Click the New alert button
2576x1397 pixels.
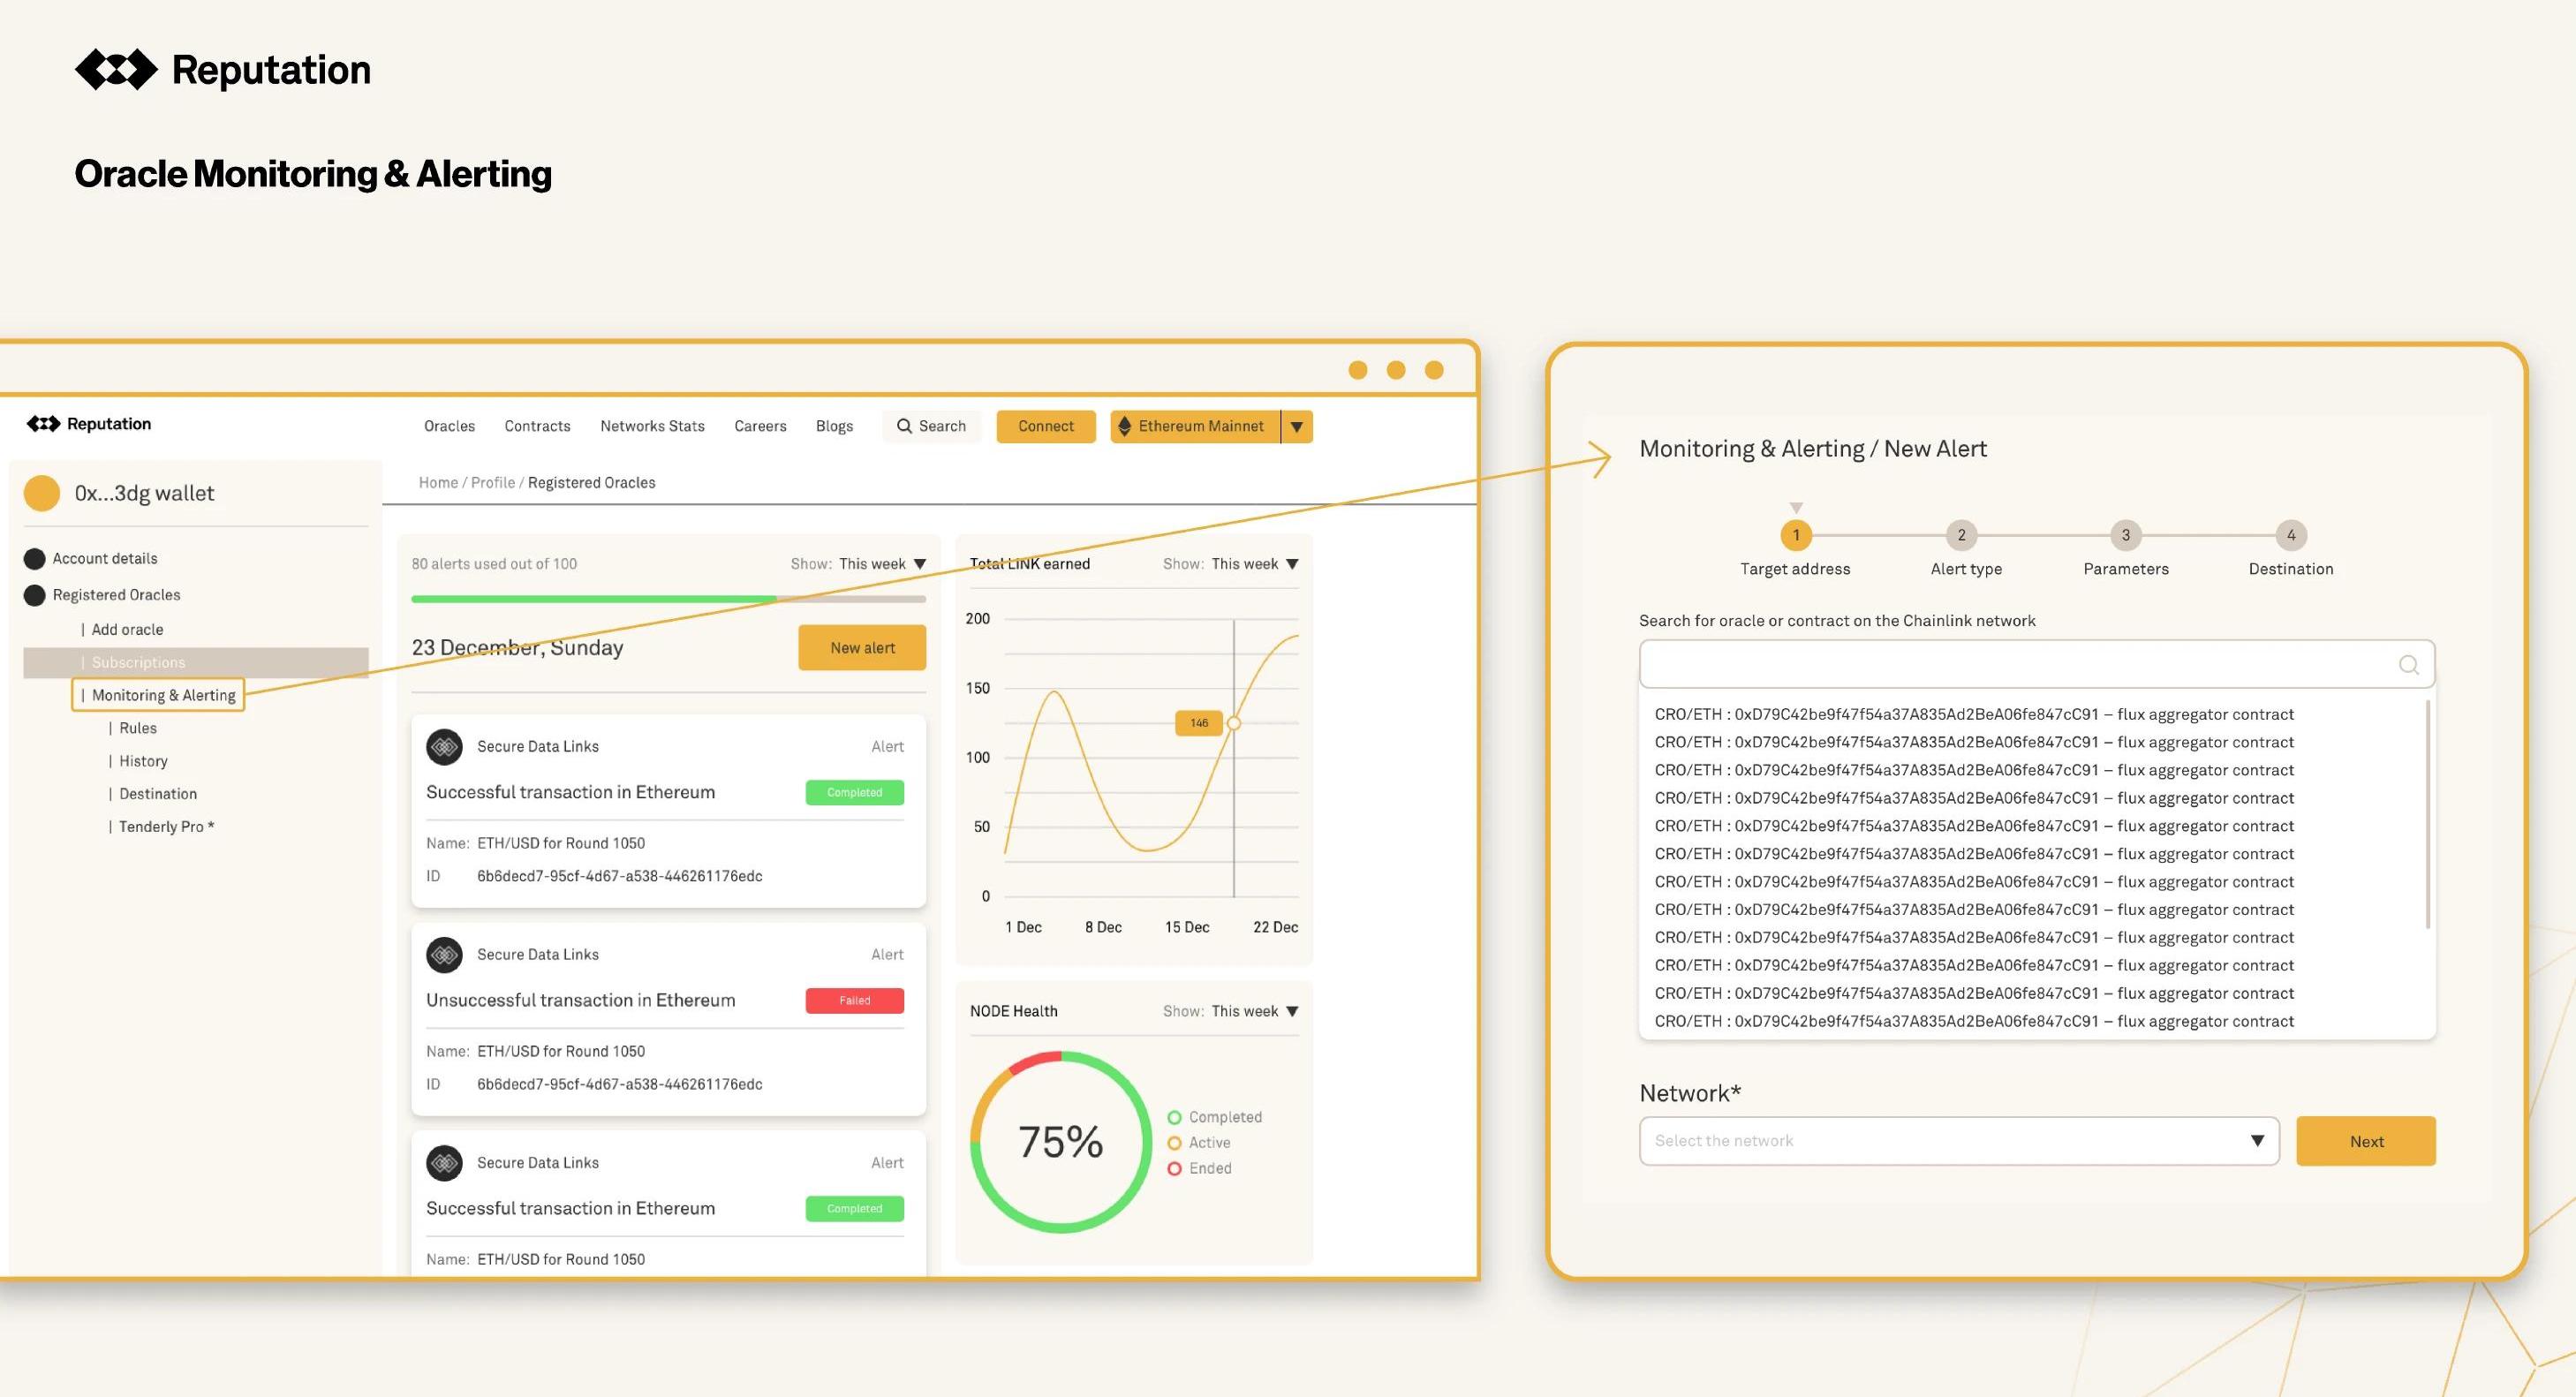pyautogui.click(x=862, y=648)
